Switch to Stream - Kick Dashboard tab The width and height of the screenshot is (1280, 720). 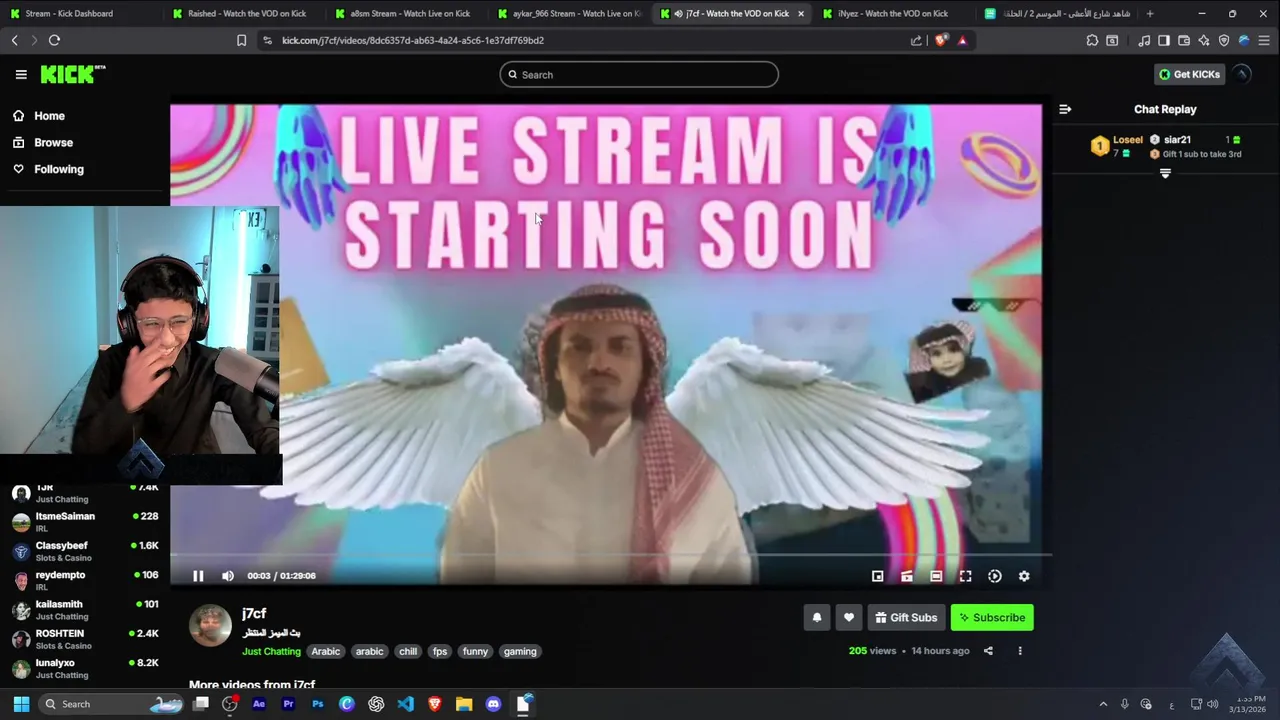(80, 13)
